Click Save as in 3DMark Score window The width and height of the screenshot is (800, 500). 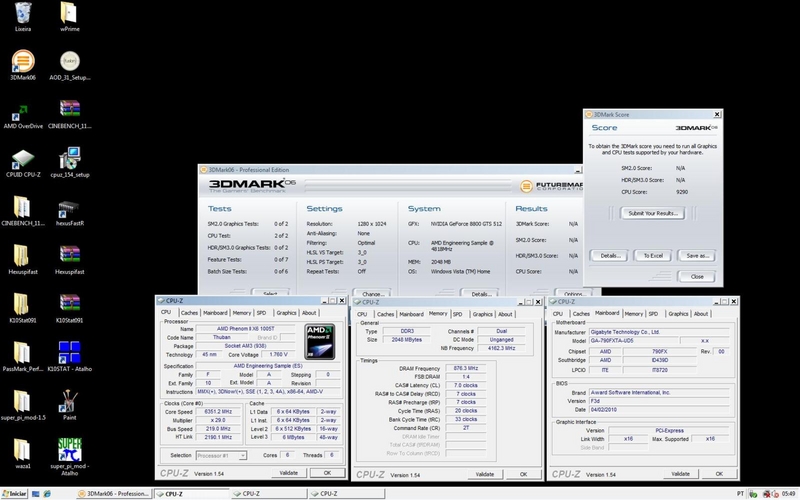coord(696,255)
